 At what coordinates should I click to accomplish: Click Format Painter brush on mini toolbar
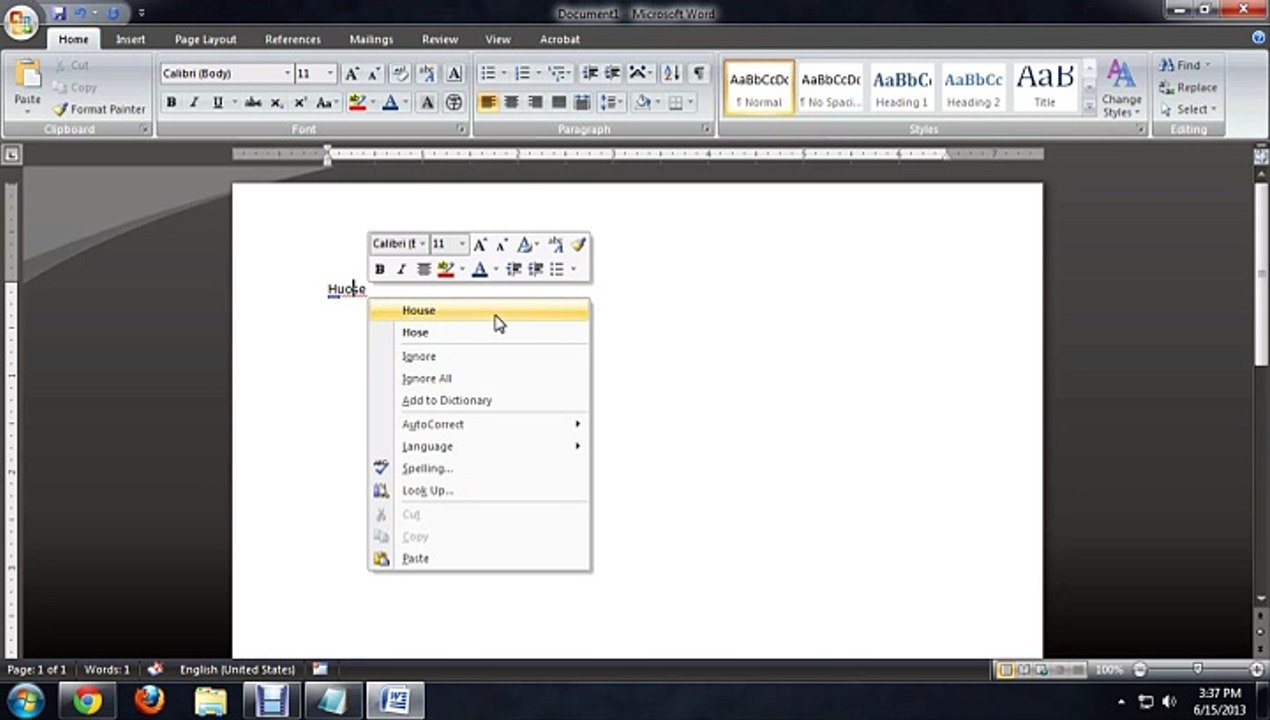point(578,244)
